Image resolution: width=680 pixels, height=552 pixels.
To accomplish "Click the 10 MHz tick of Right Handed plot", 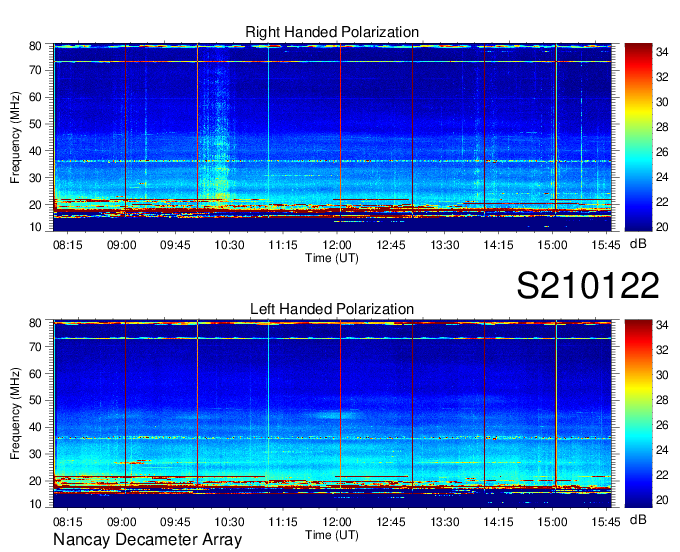I will 35,227.
